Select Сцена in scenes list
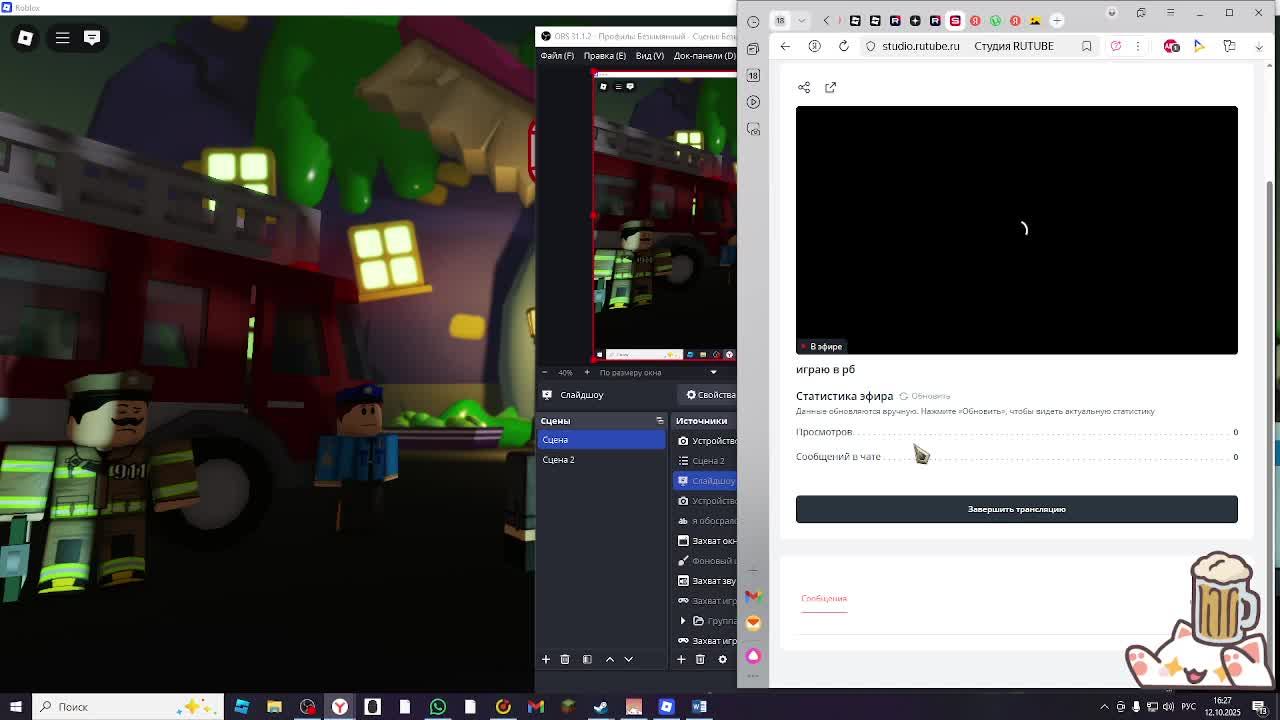The height and width of the screenshot is (720, 1280). pos(601,440)
